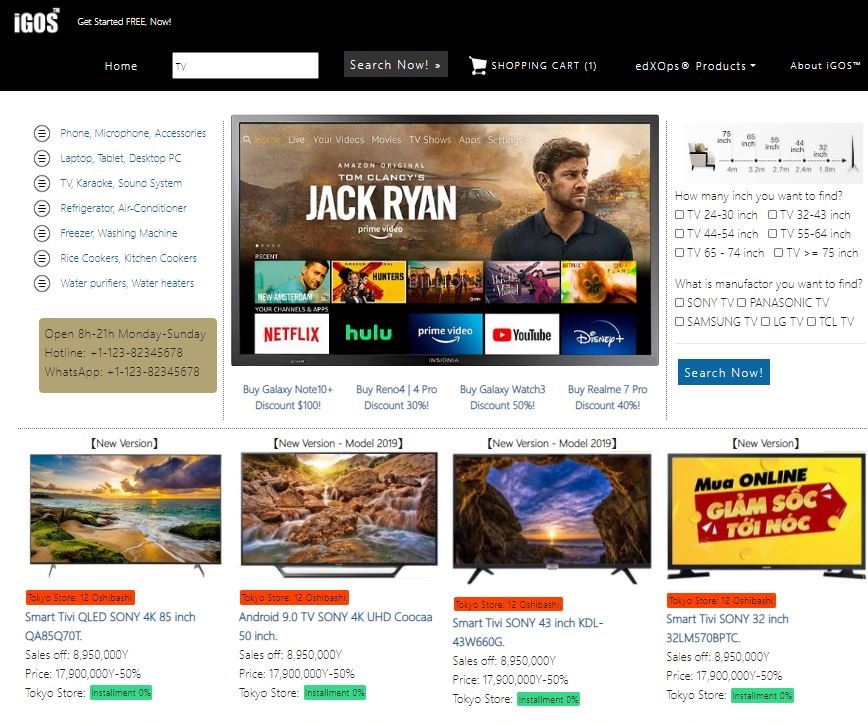Open the Smart Tivi SONY 32 inch thumbnail
This screenshot has width=868, height=724.
click(766, 516)
